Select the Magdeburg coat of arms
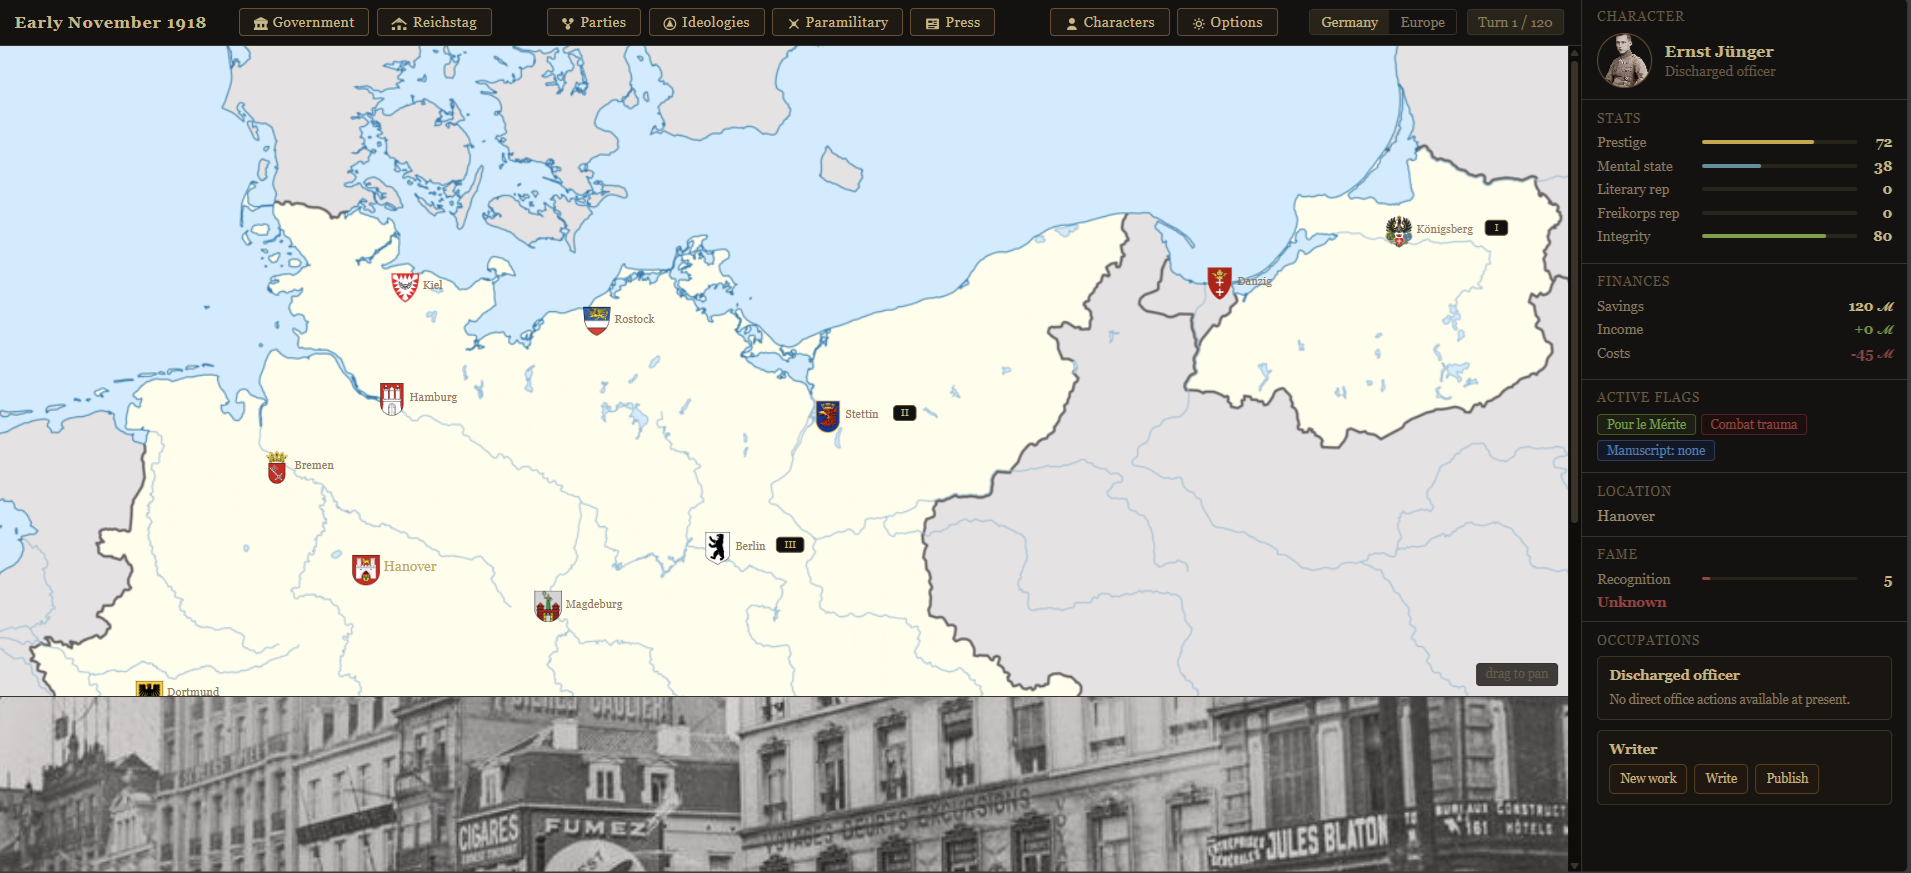 pyautogui.click(x=547, y=605)
